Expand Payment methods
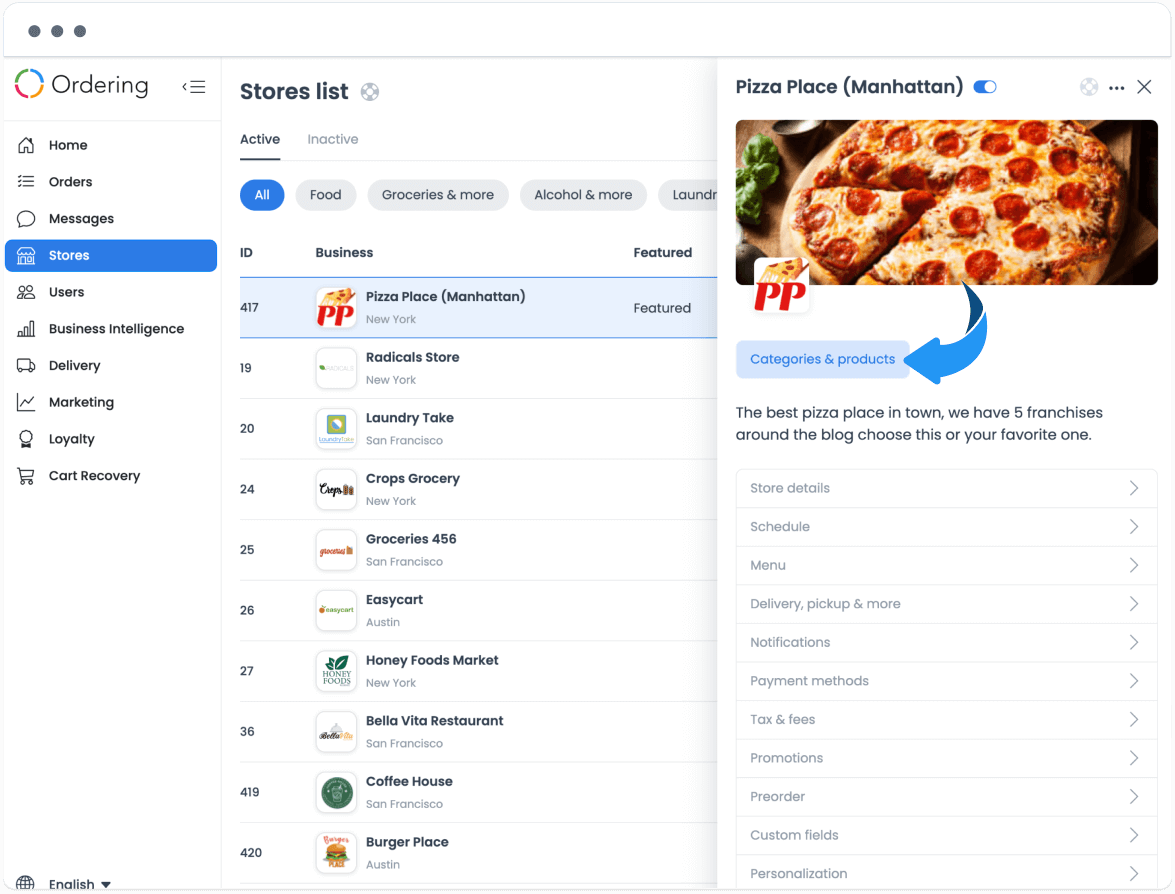1175x894 pixels. (x=946, y=681)
